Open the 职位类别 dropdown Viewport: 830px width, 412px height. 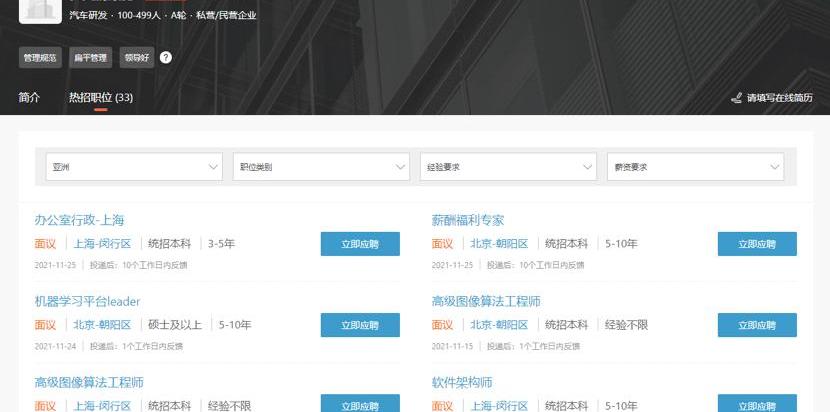[321, 167]
